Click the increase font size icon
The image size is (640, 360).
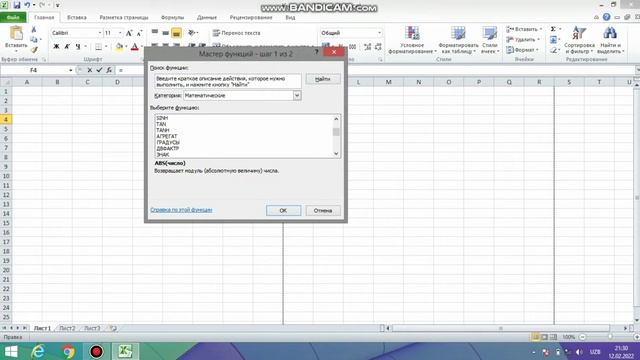pos(129,33)
